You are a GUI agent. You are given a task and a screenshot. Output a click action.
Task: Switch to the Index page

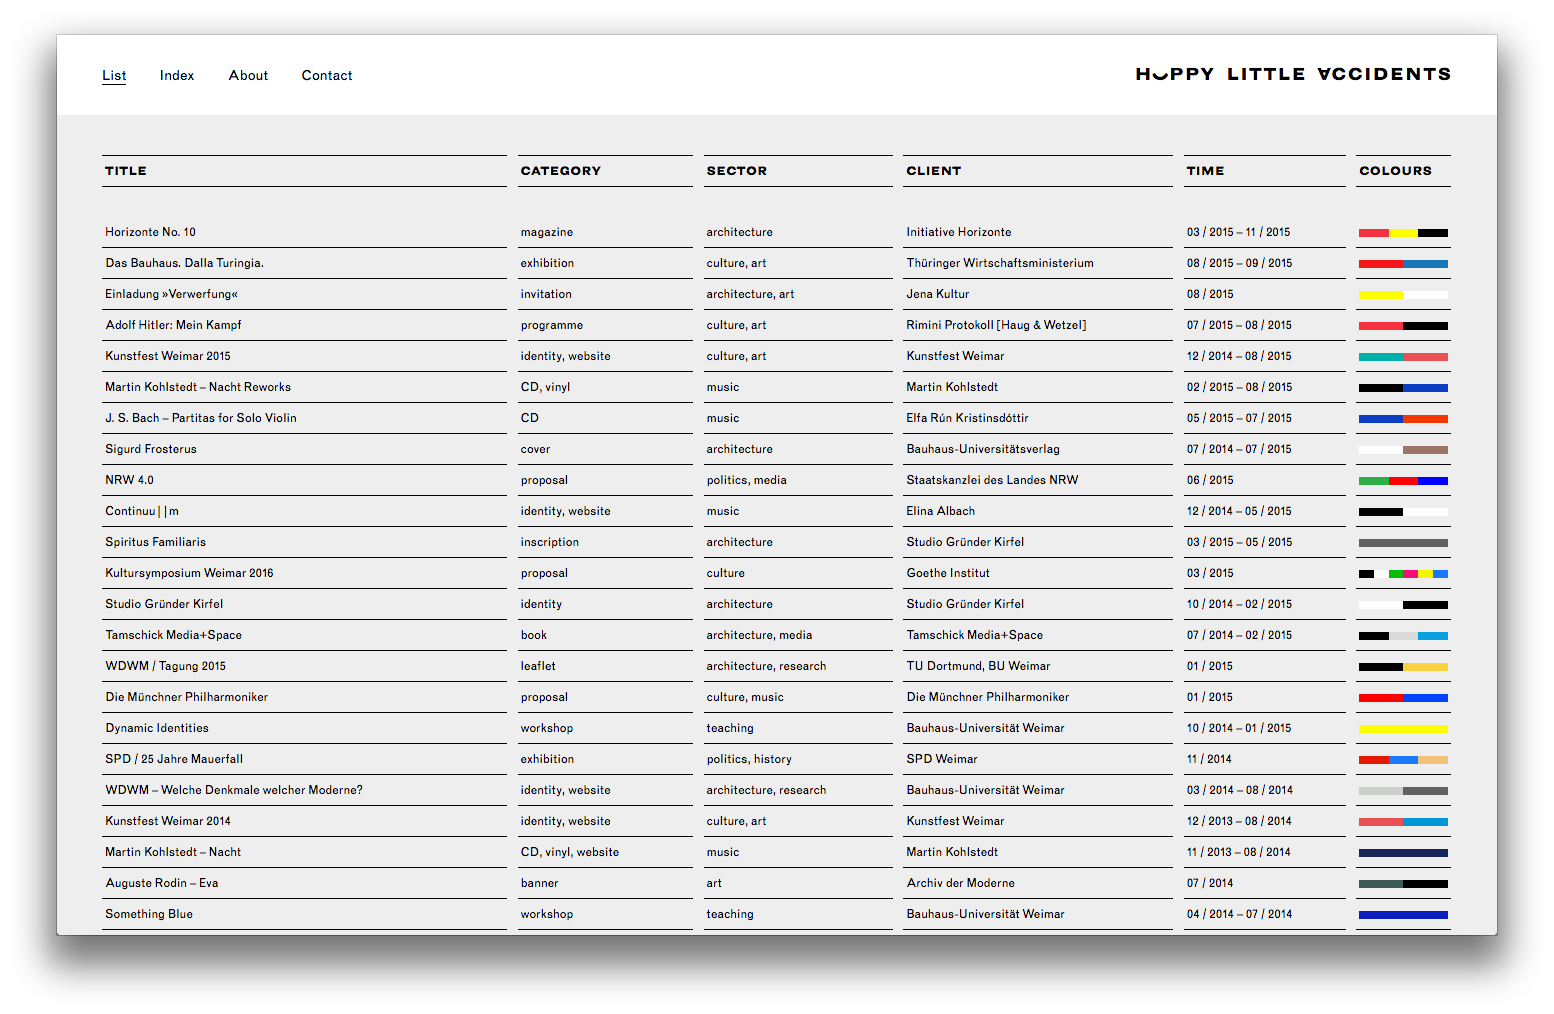pyautogui.click(x=177, y=75)
